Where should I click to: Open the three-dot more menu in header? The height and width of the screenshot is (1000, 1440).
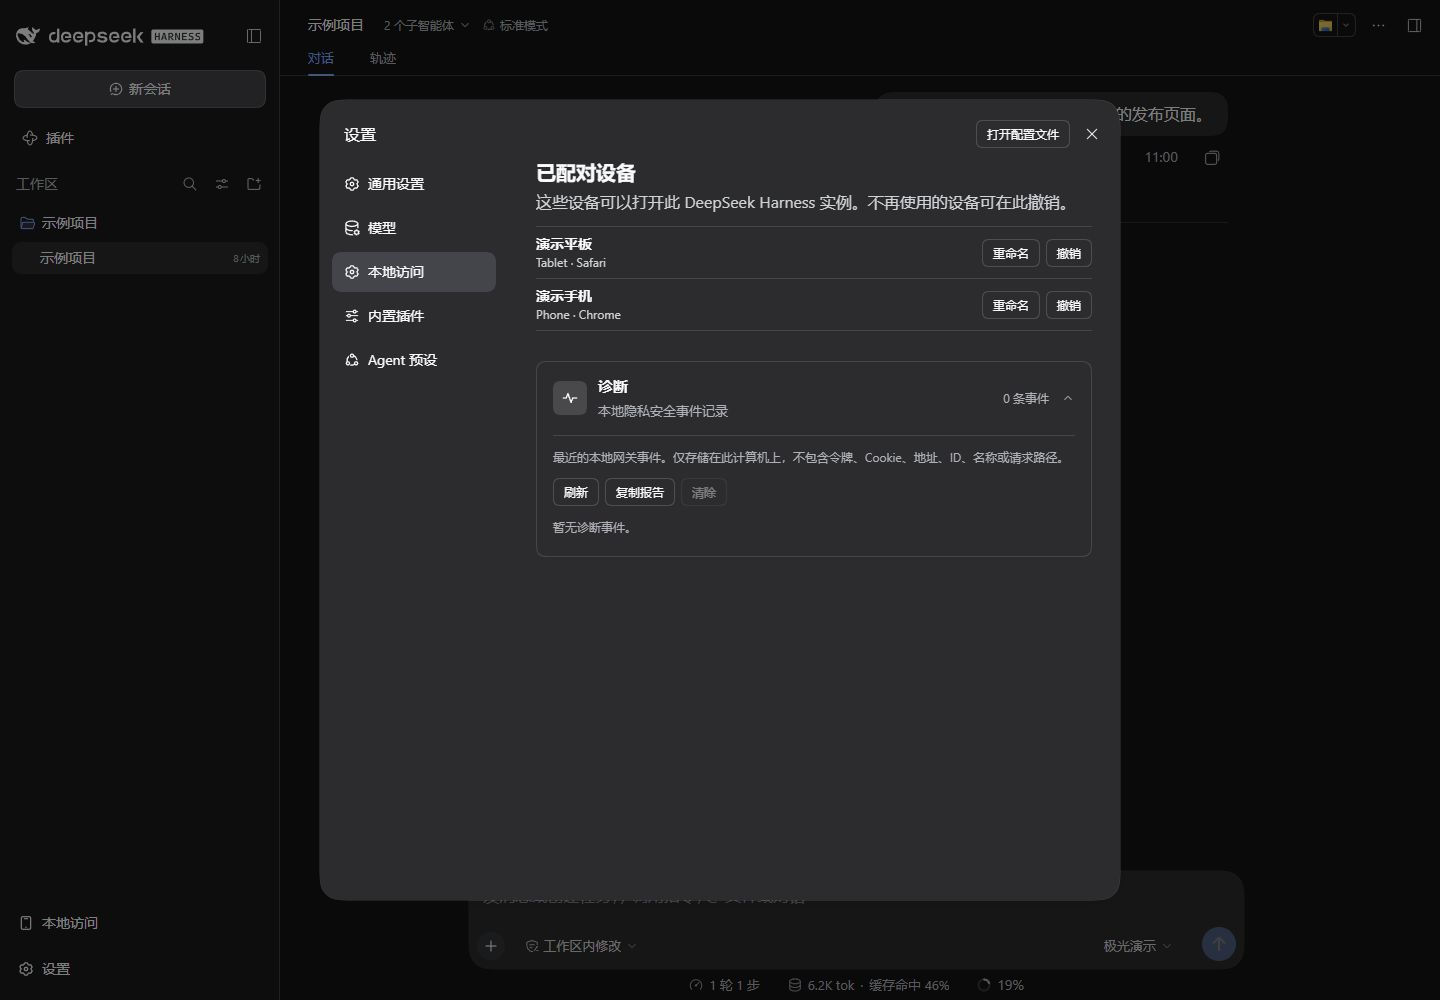(1378, 26)
